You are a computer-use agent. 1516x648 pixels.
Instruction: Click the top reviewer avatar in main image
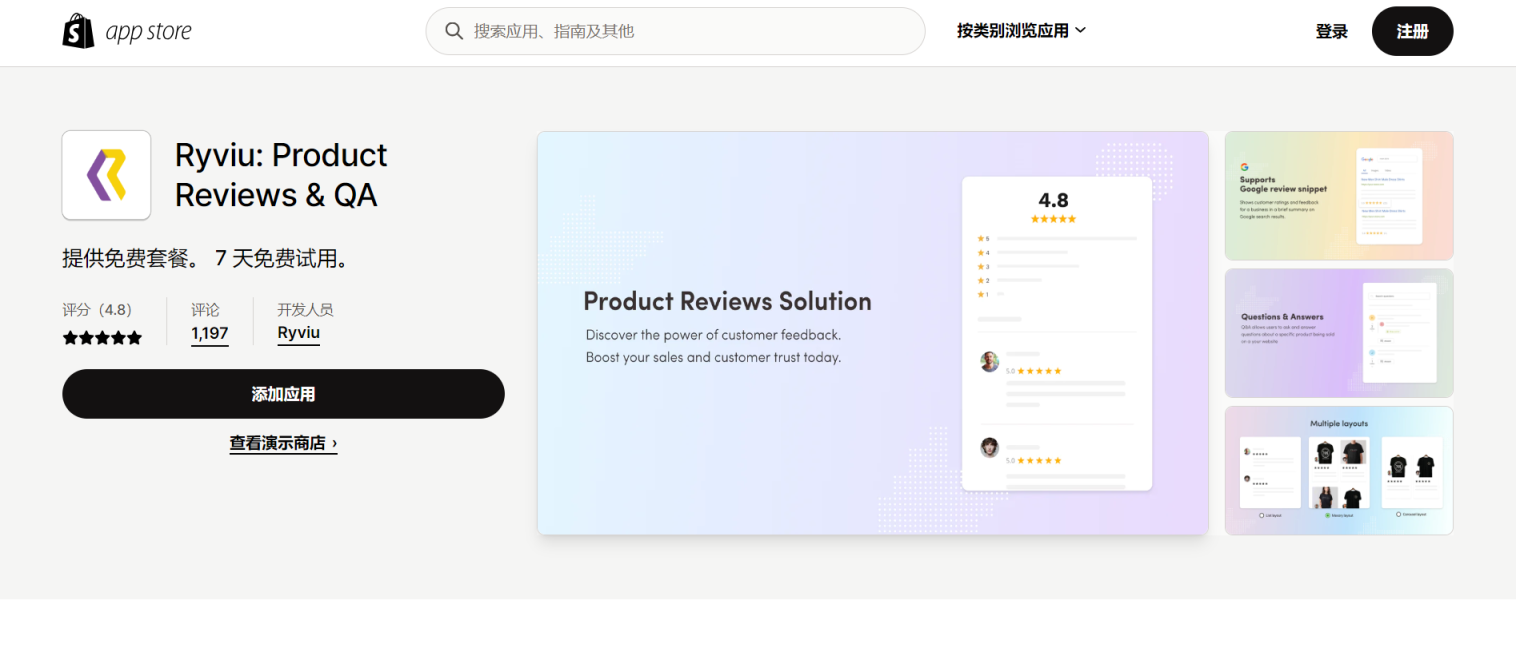pos(989,362)
